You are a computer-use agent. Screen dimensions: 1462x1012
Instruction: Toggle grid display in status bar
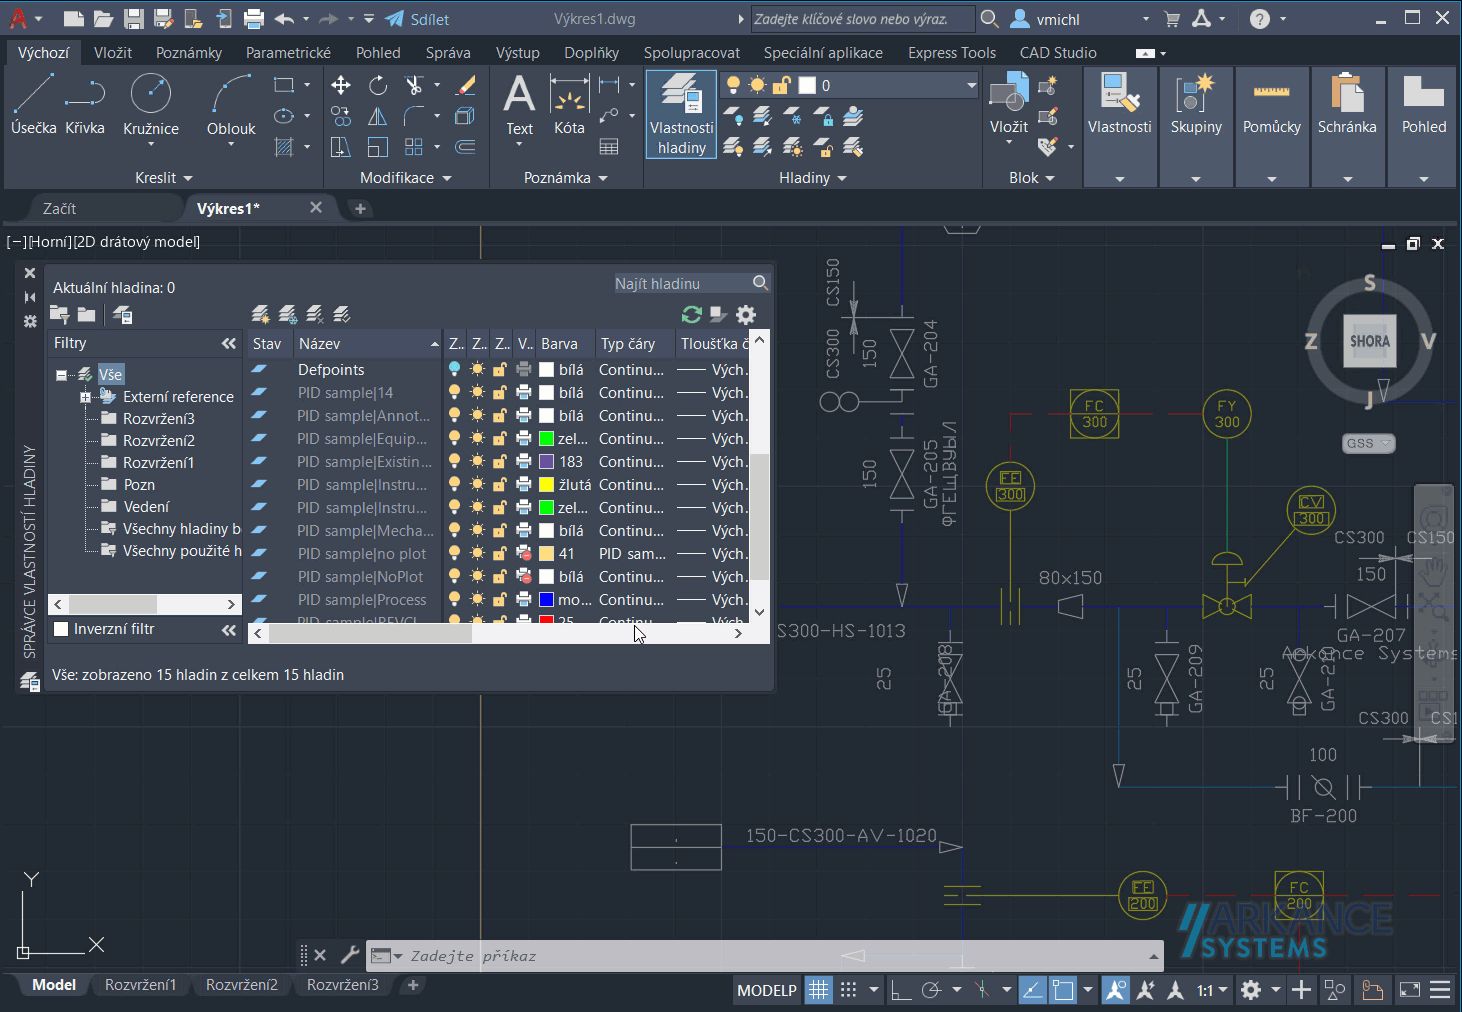(819, 990)
